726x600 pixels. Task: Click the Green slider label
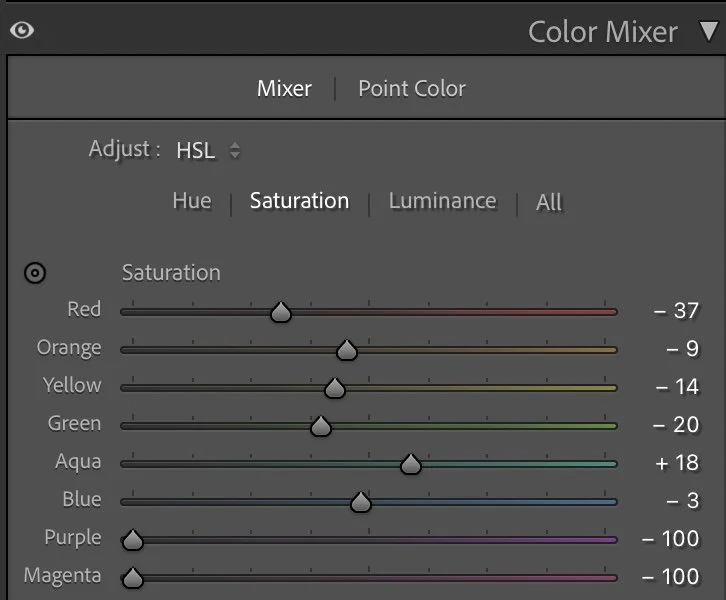[x=74, y=423]
